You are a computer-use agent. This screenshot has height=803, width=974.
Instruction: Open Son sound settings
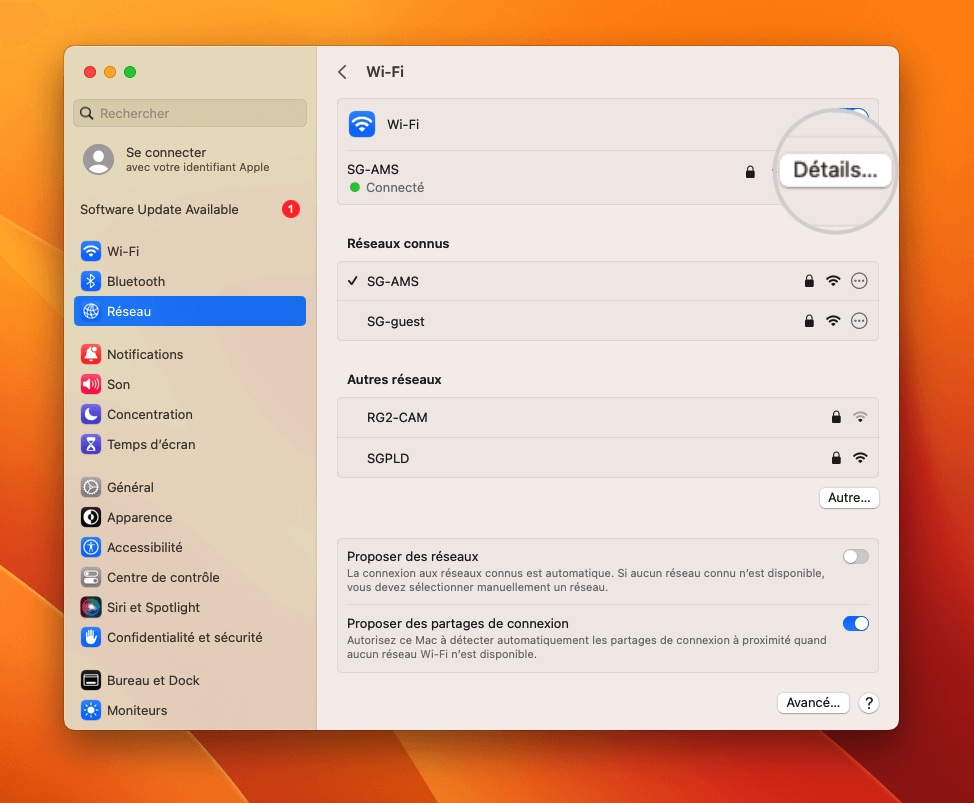coord(189,384)
